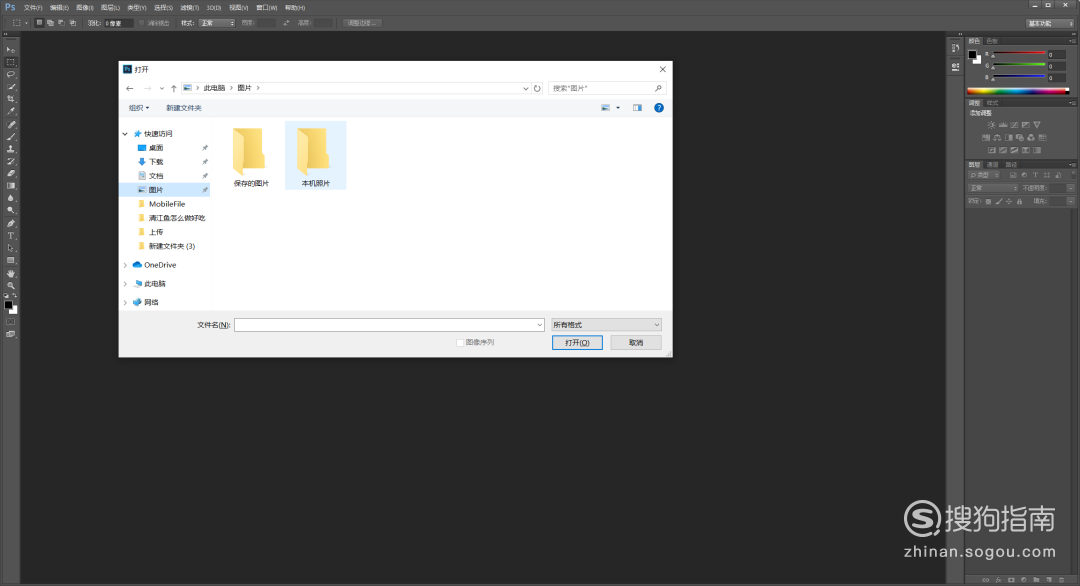Click the rainbow color spectrum bar
The image size is (1080, 586).
(x=1018, y=90)
